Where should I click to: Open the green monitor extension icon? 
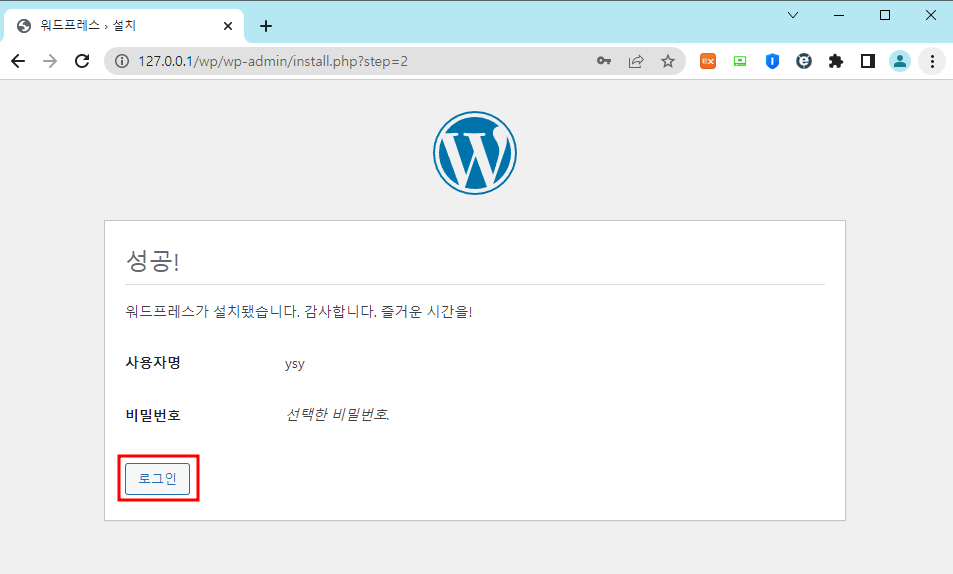(x=740, y=61)
